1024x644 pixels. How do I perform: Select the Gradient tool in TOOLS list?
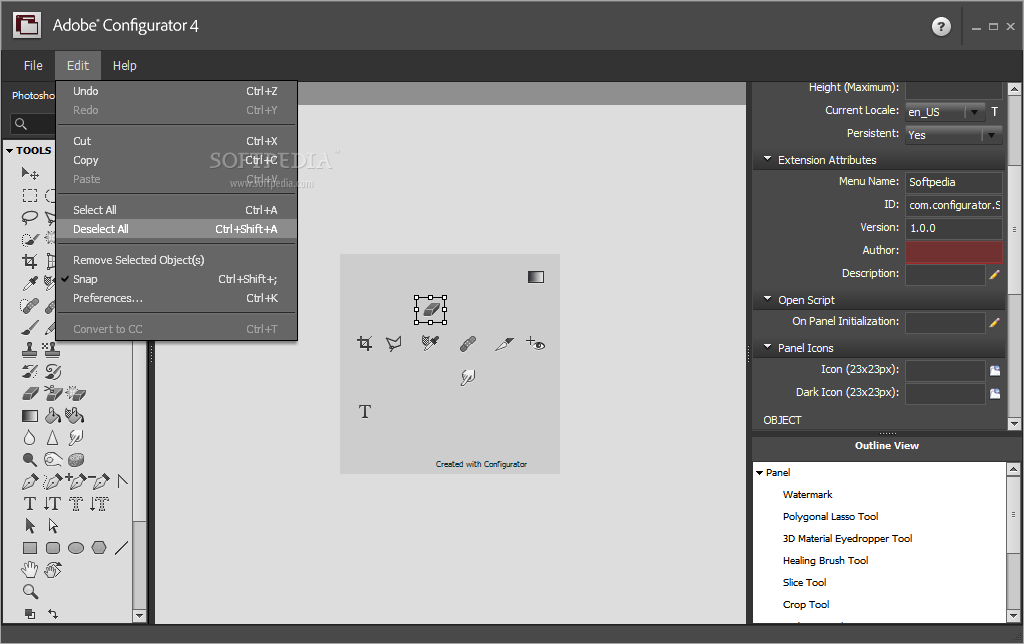[30, 415]
